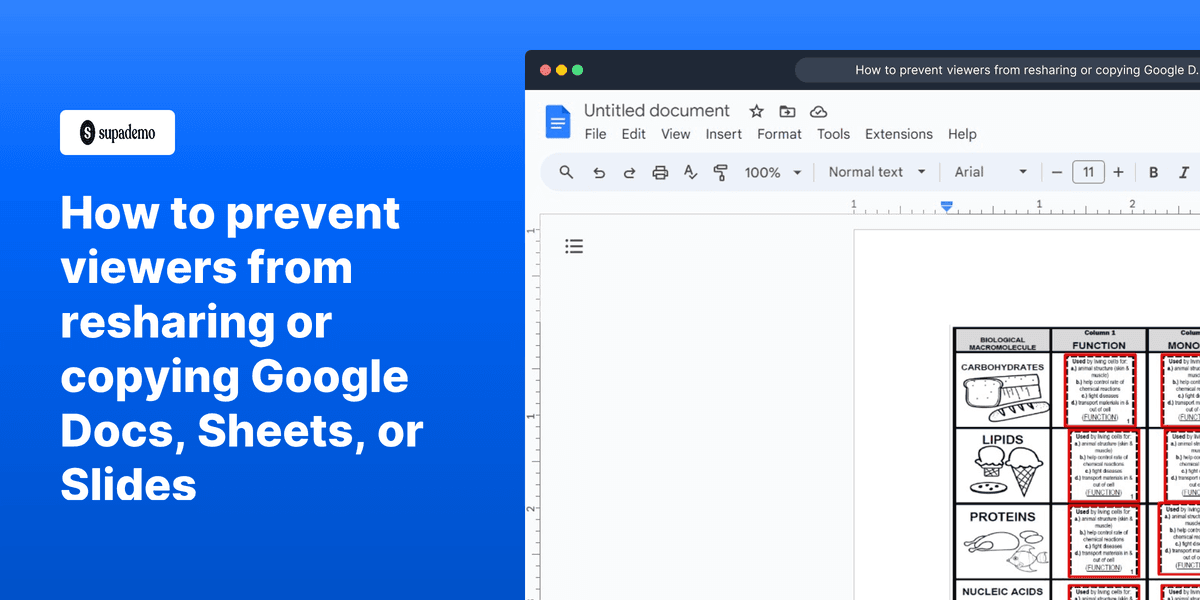The height and width of the screenshot is (600, 1200).
Task: Click the Google Docs logo icon
Action: click(x=557, y=121)
